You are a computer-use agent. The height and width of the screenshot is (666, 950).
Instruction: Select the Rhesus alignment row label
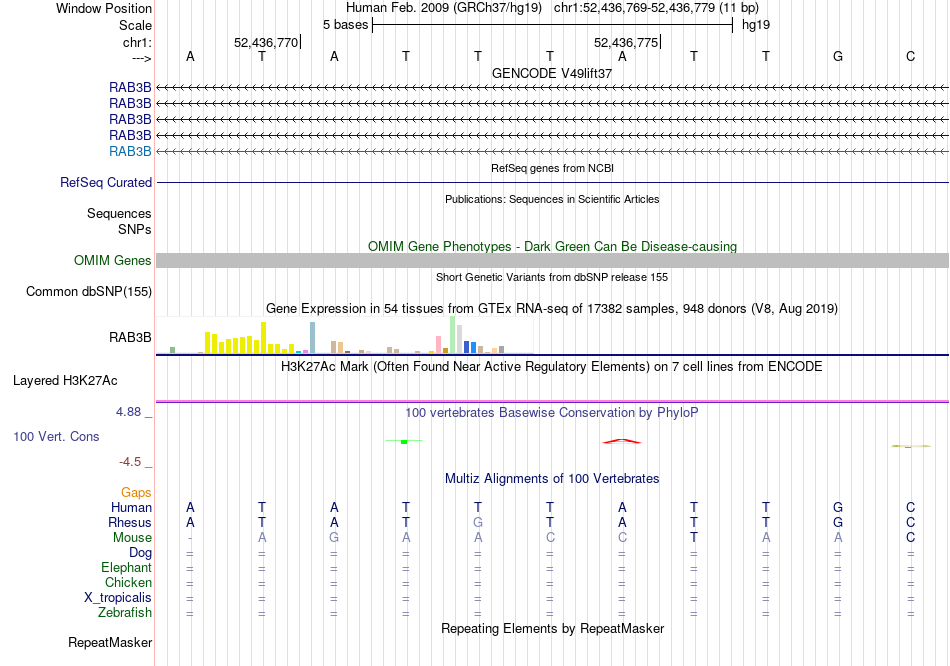[130, 522]
